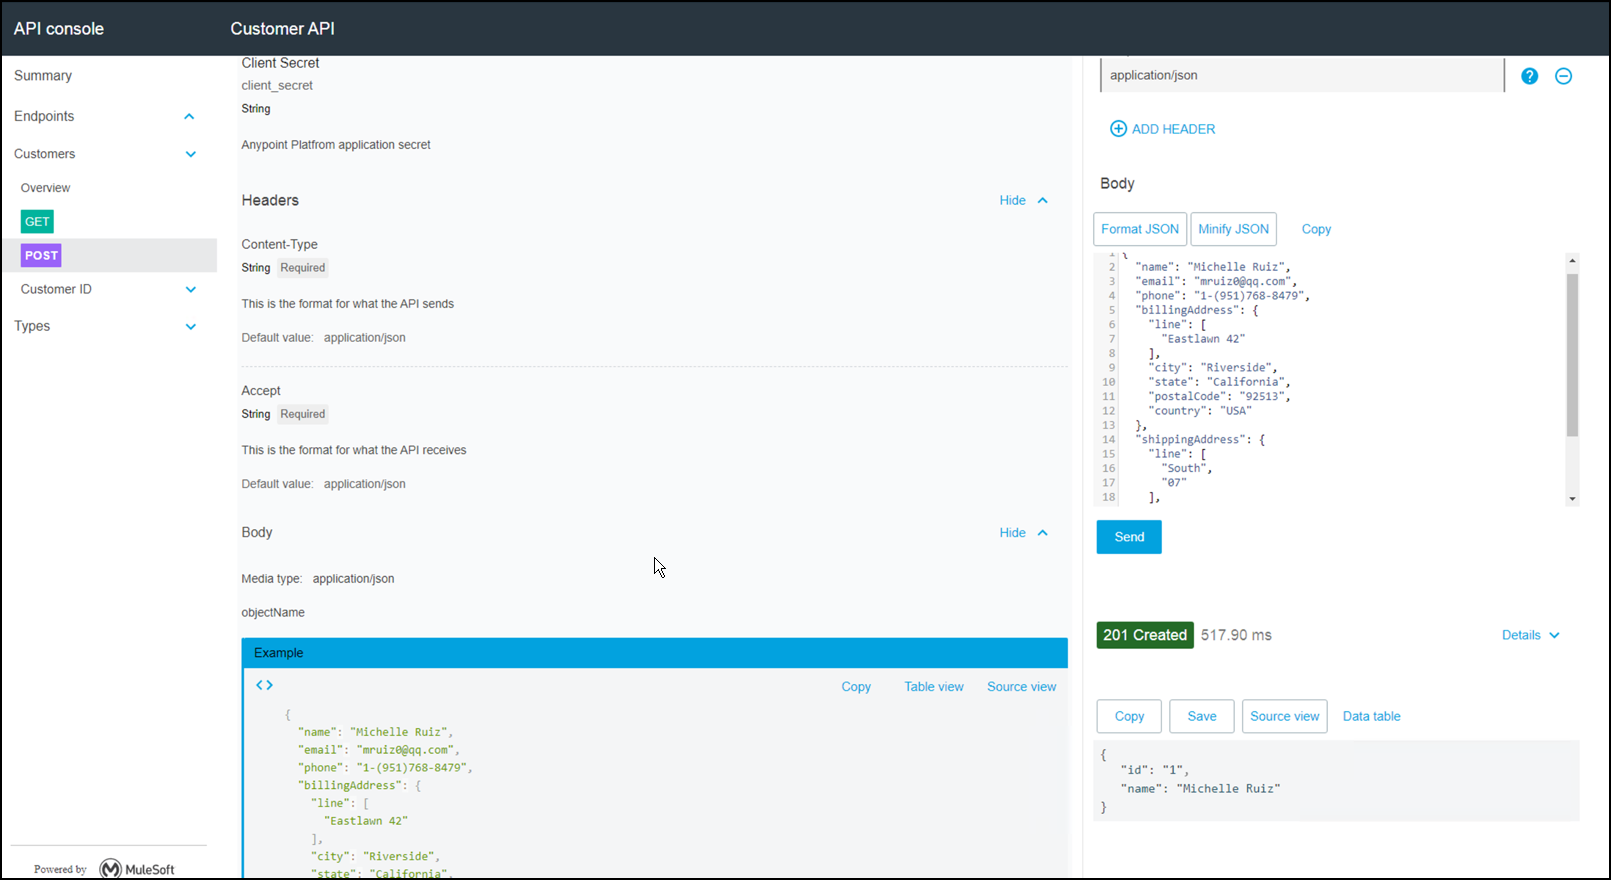
Task: Click the API console title
Action: click(x=59, y=29)
